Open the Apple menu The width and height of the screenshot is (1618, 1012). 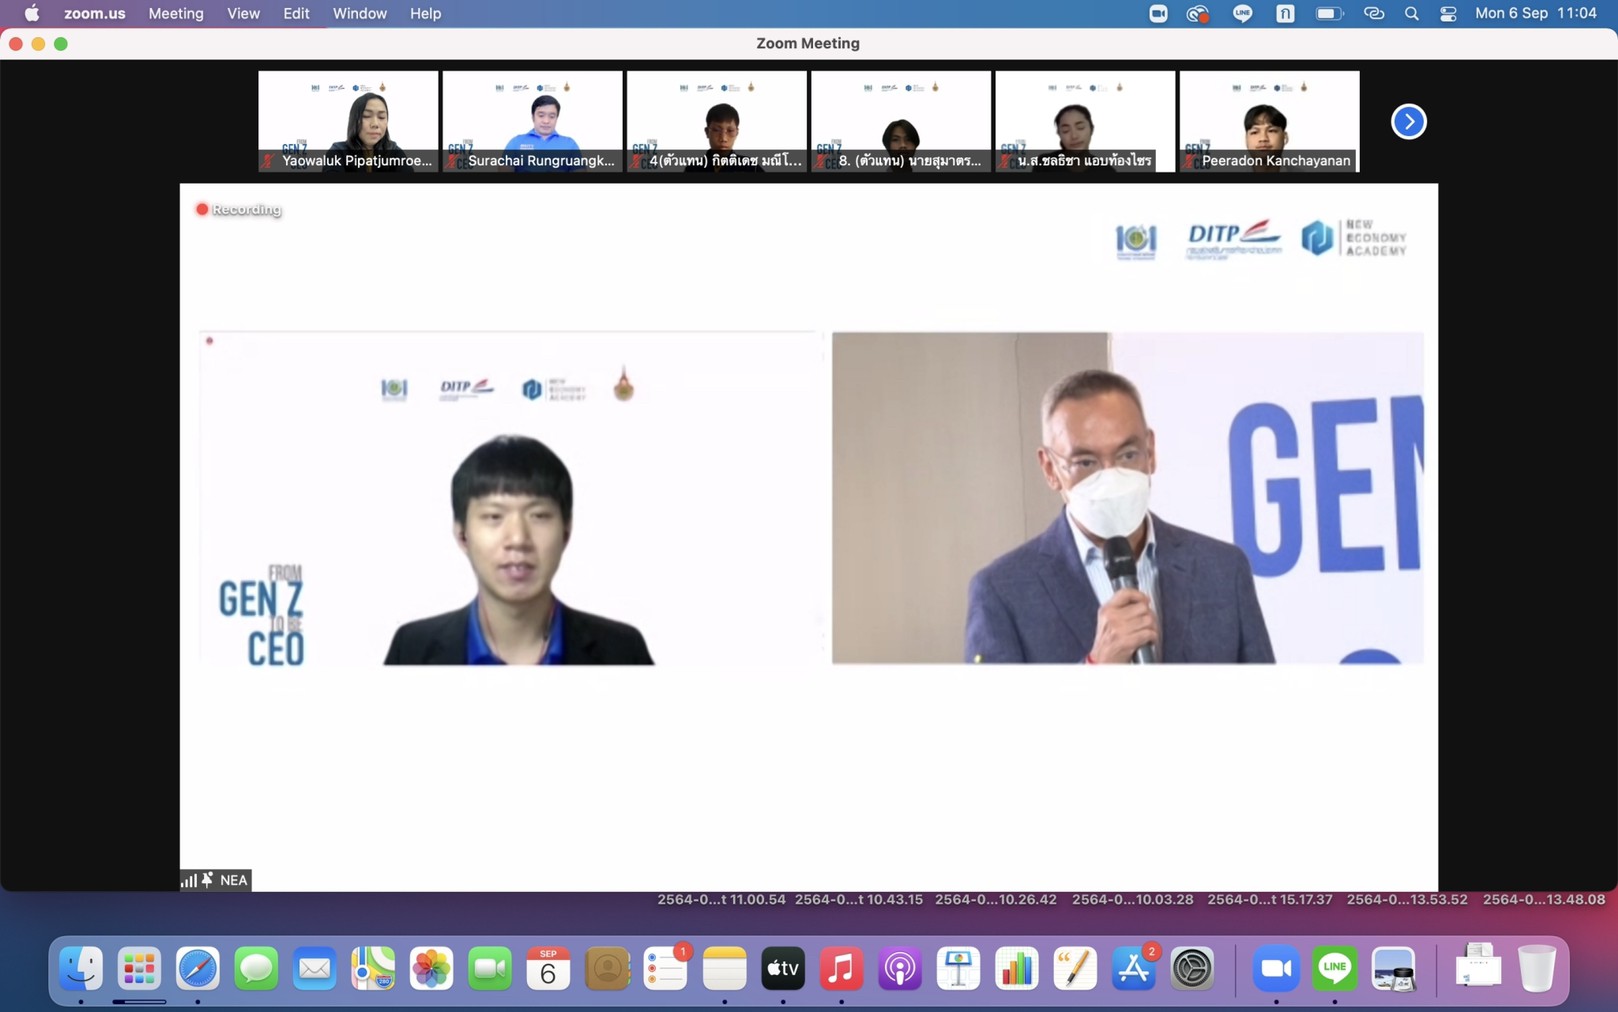coord(32,14)
